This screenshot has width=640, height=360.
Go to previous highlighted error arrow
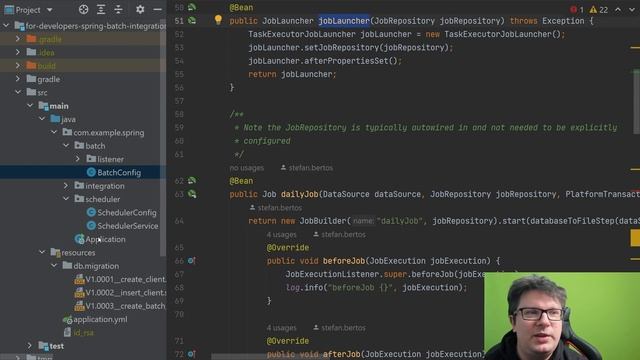point(618,9)
